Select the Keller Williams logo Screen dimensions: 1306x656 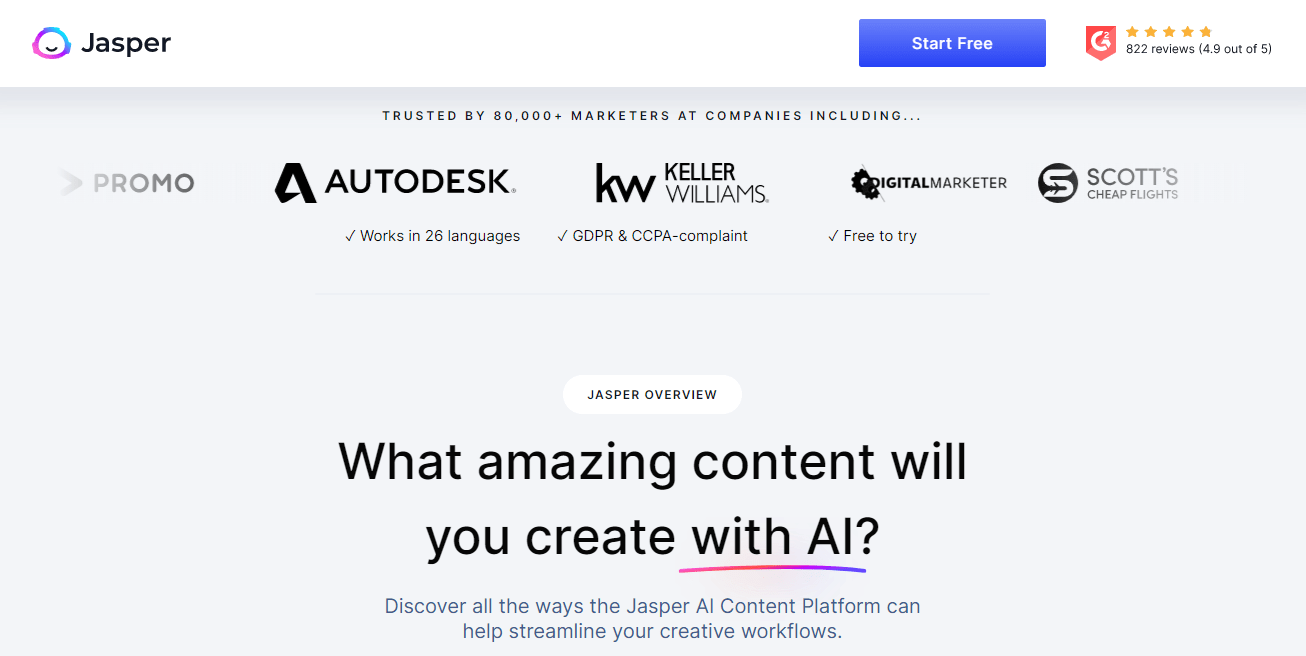click(680, 182)
